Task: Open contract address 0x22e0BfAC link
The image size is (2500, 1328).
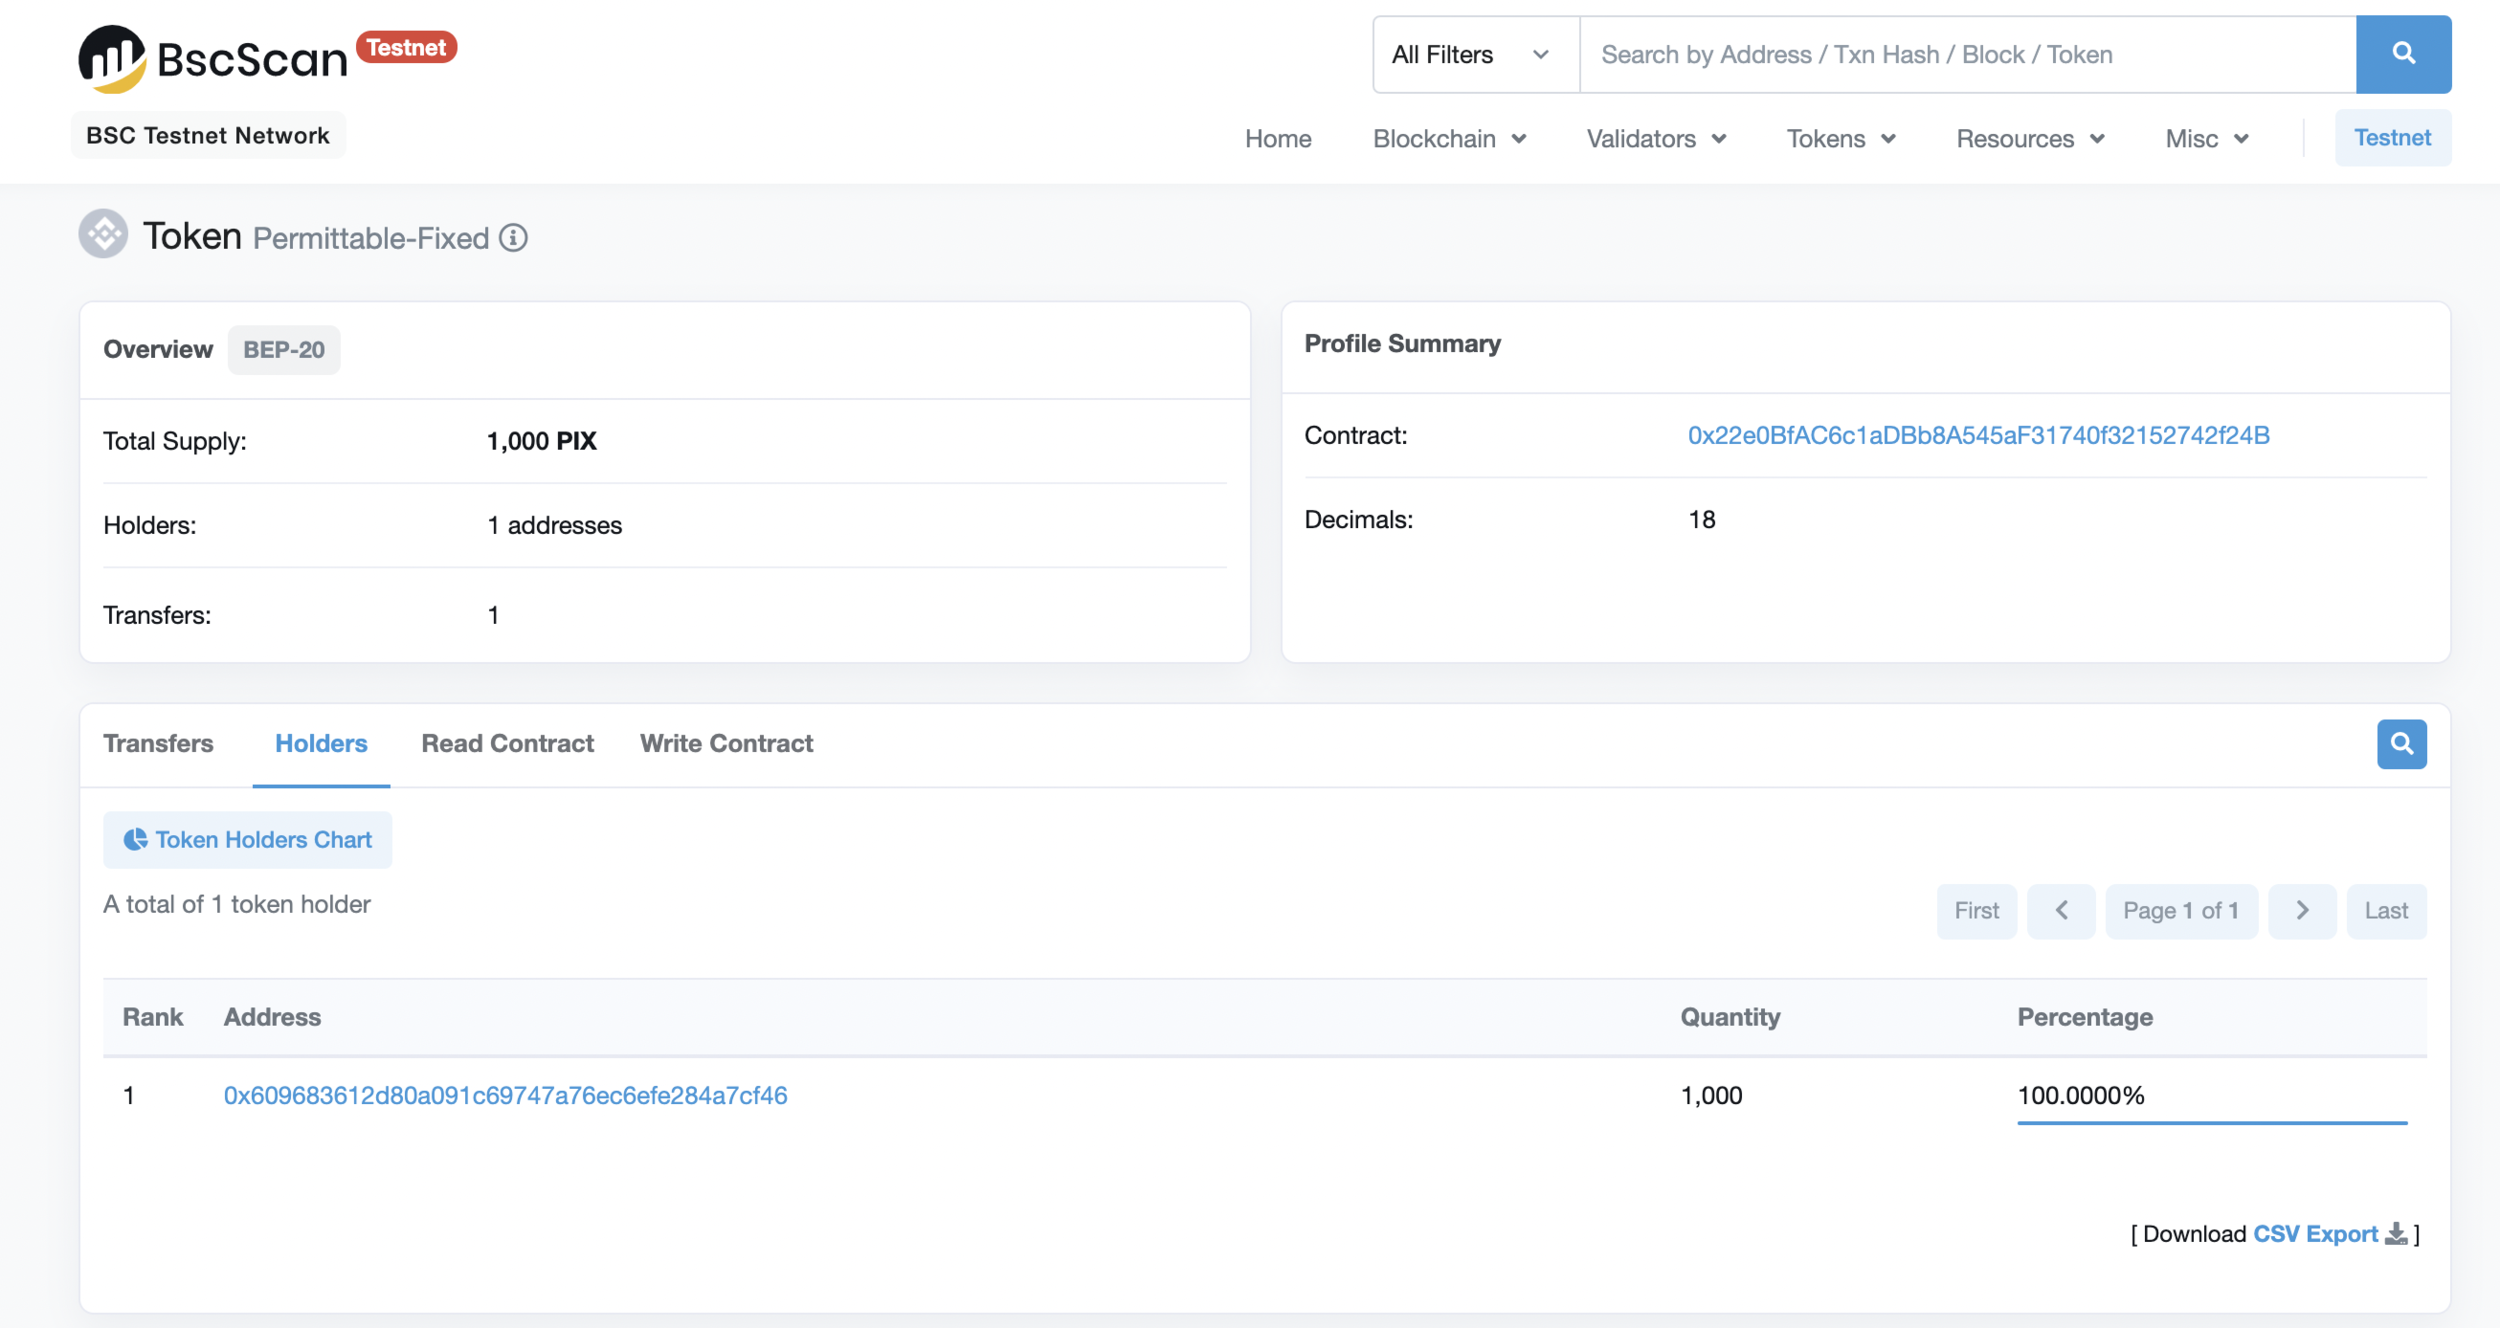Action: (1978, 436)
